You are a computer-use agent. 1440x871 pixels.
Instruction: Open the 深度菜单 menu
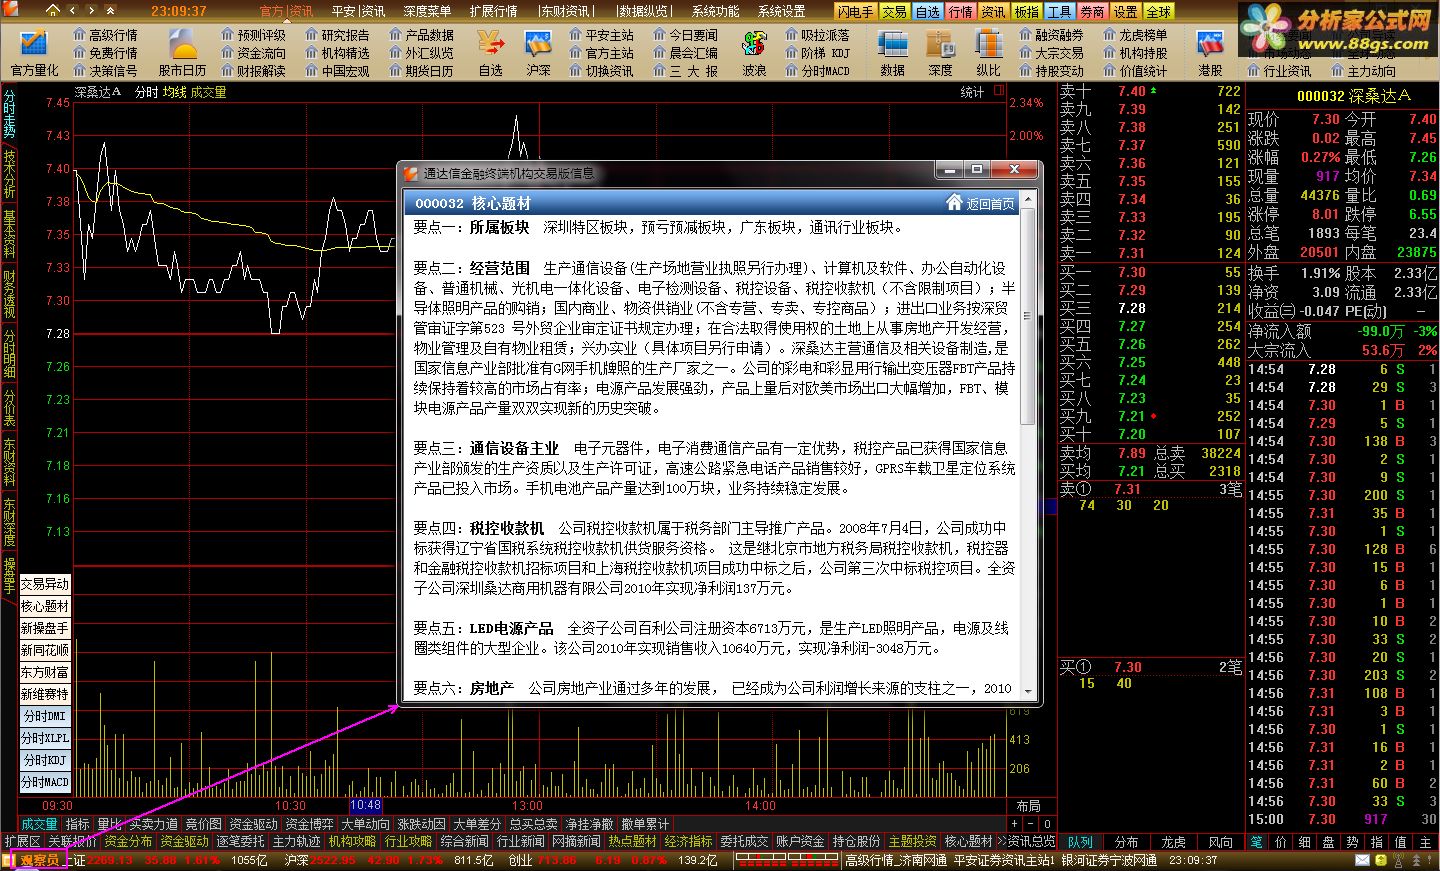point(427,11)
